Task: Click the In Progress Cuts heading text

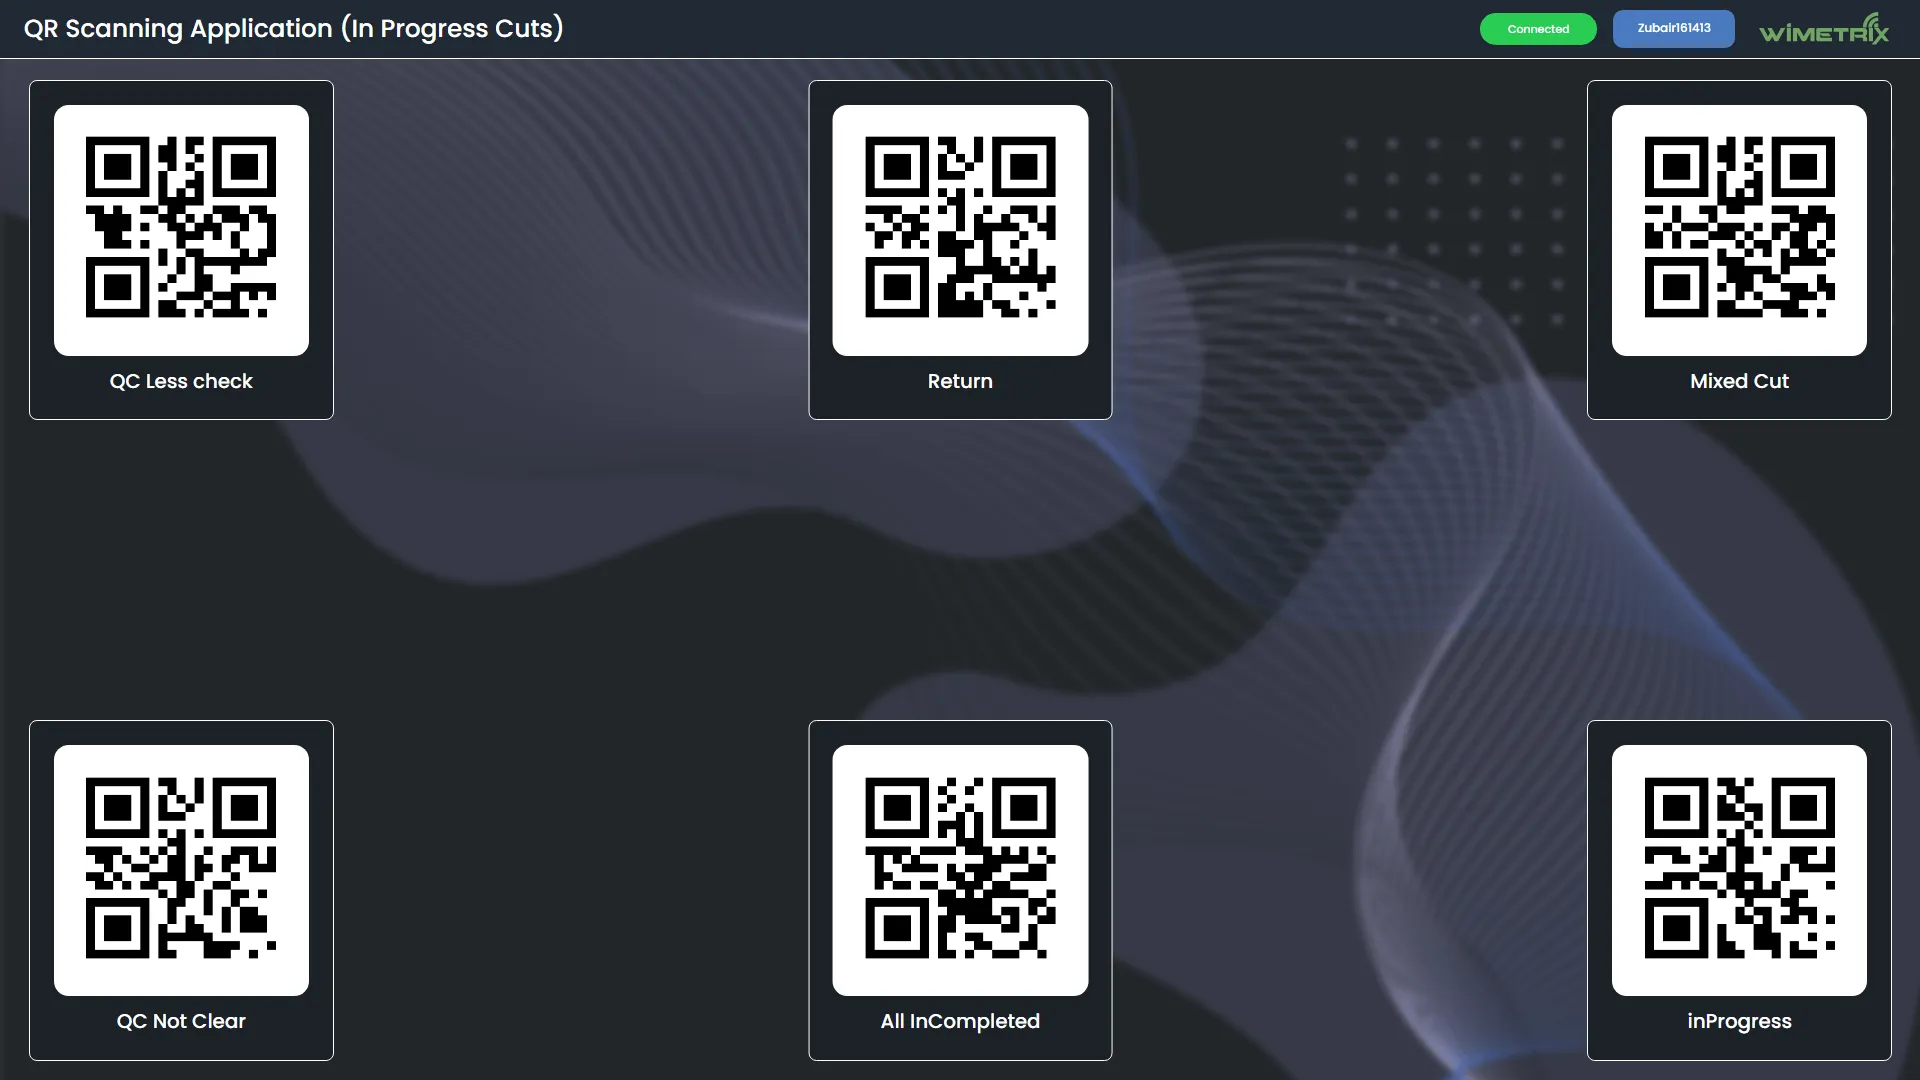Action: (452, 28)
